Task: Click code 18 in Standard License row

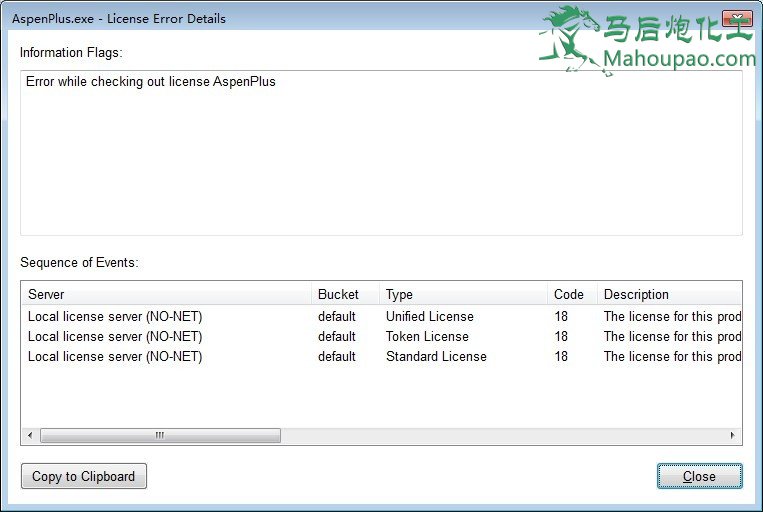Action: pyautogui.click(x=561, y=356)
